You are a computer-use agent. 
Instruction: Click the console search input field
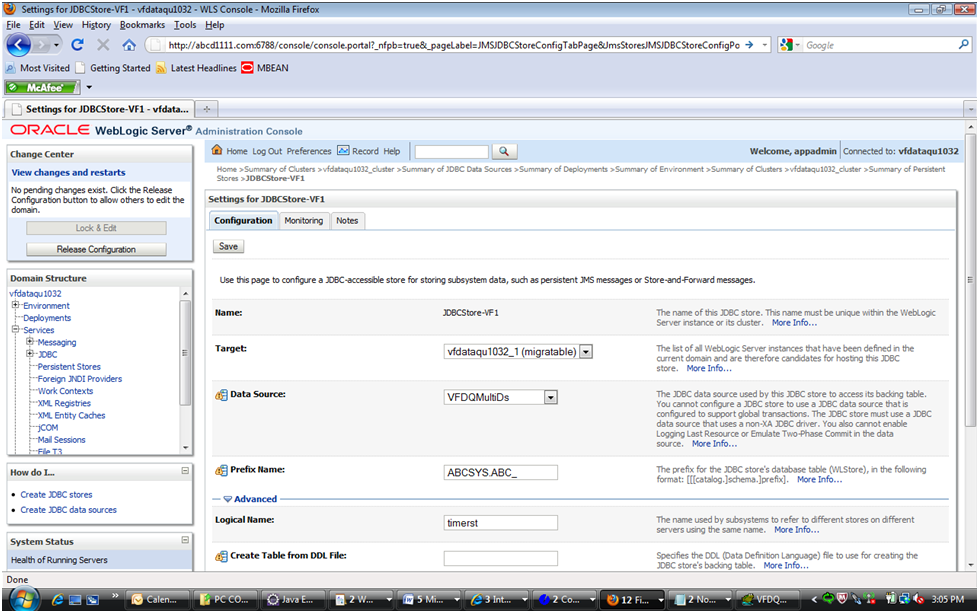click(451, 152)
